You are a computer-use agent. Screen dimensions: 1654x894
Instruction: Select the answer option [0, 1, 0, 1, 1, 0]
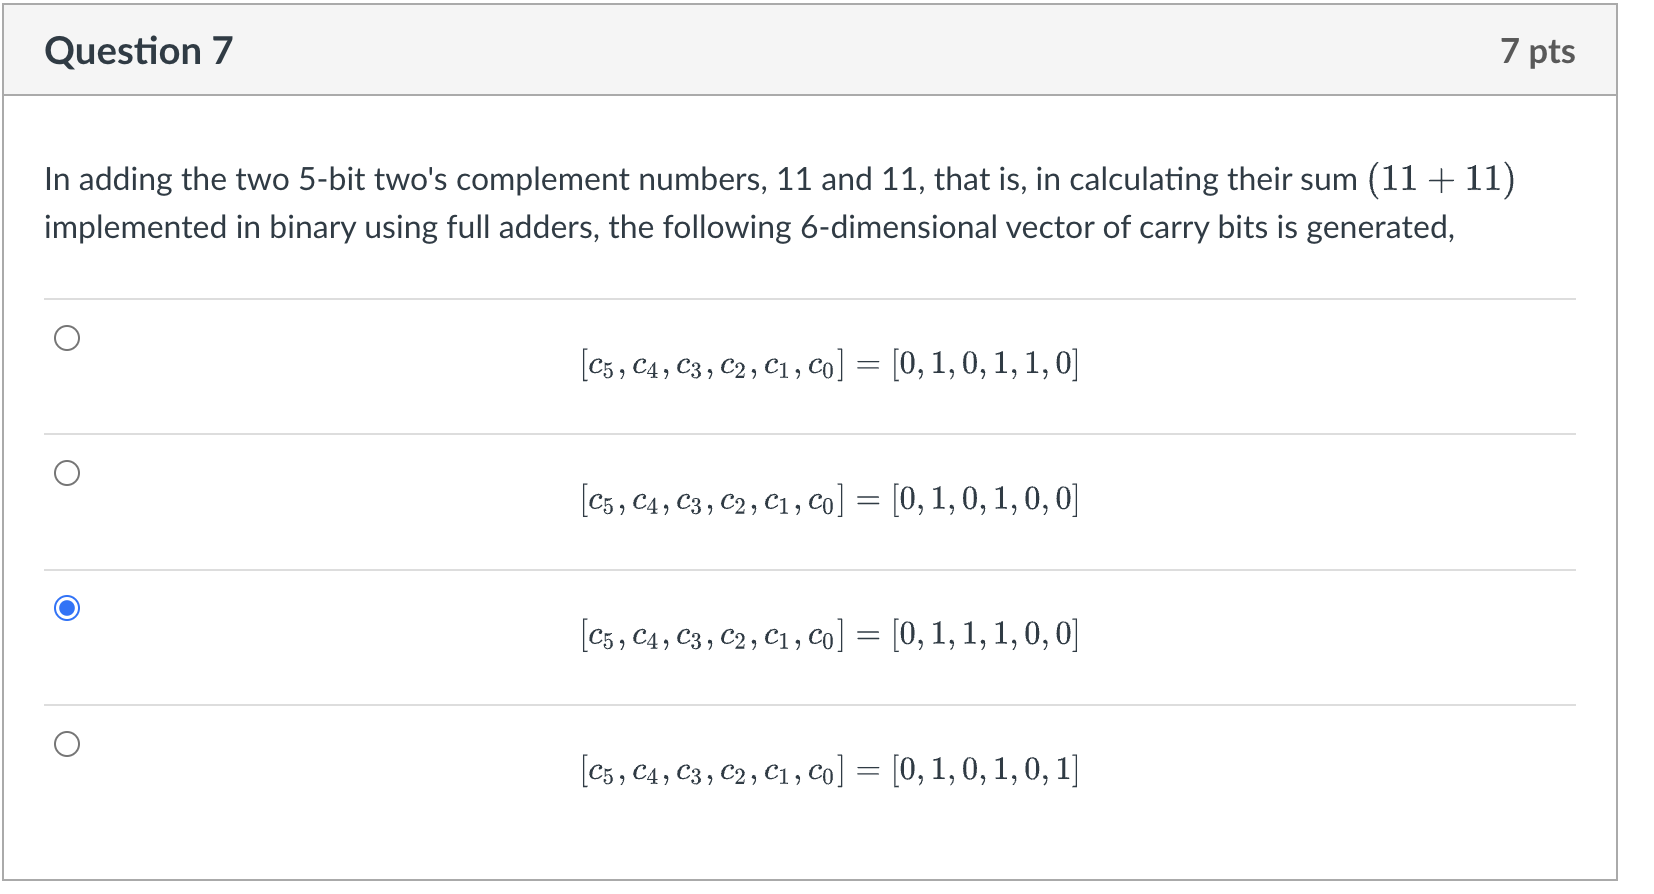66,338
